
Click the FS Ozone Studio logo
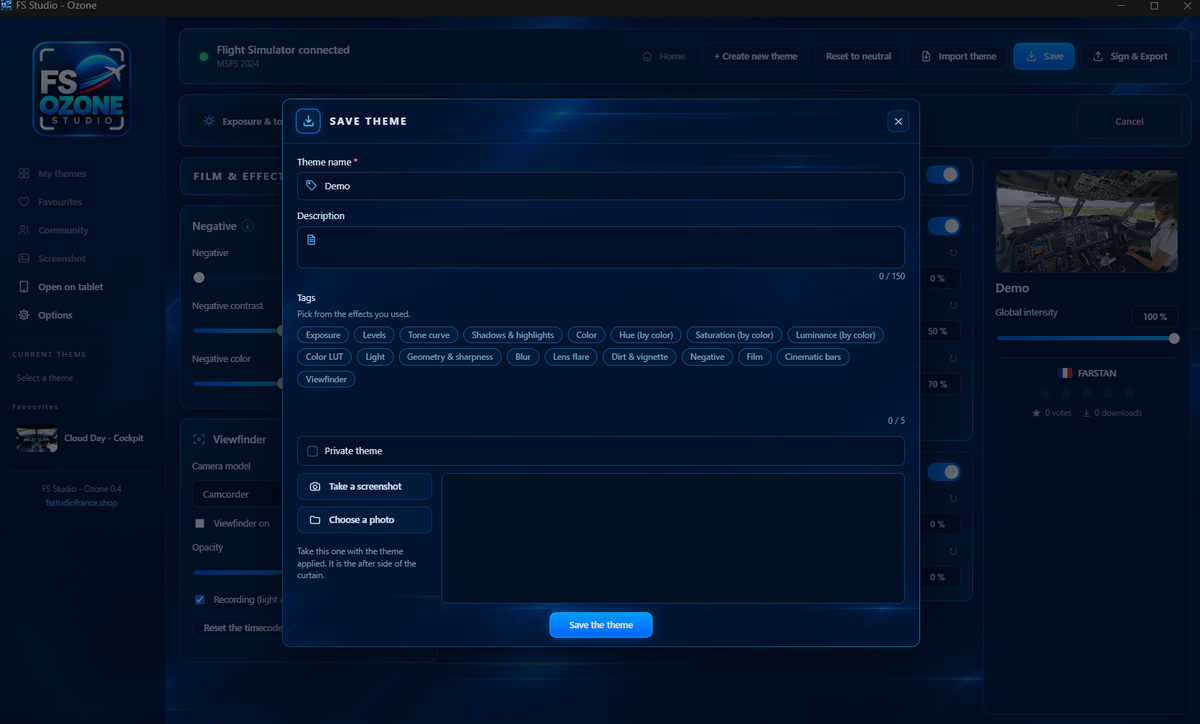[81, 89]
